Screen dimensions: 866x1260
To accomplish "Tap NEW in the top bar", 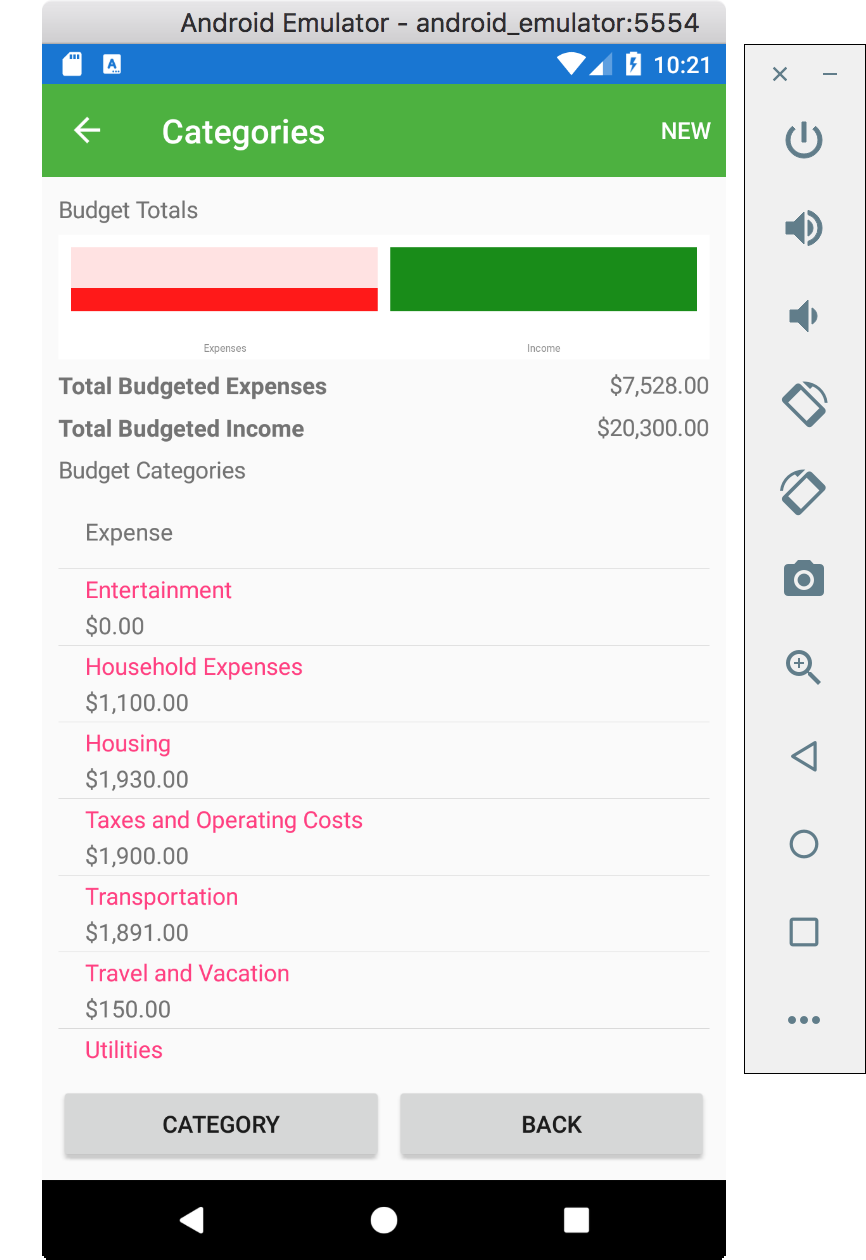I will pyautogui.click(x=686, y=131).
